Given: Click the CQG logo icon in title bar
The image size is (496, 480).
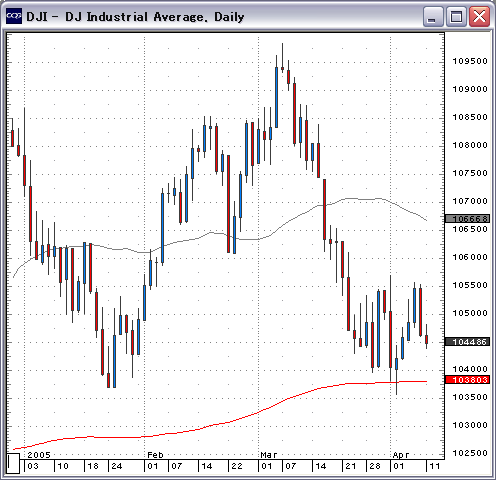Looking at the screenshot, I should pos(14,16).
